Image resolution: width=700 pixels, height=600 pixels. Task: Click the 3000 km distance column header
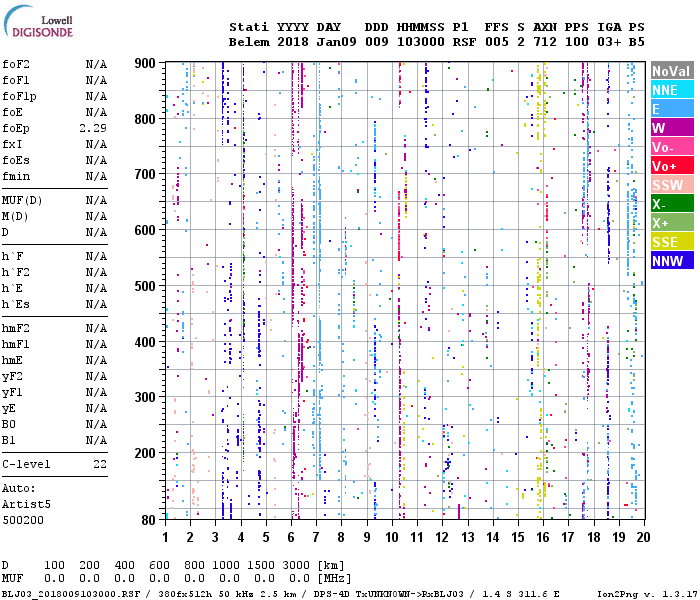pyautogui.click(x=296, y=566)
